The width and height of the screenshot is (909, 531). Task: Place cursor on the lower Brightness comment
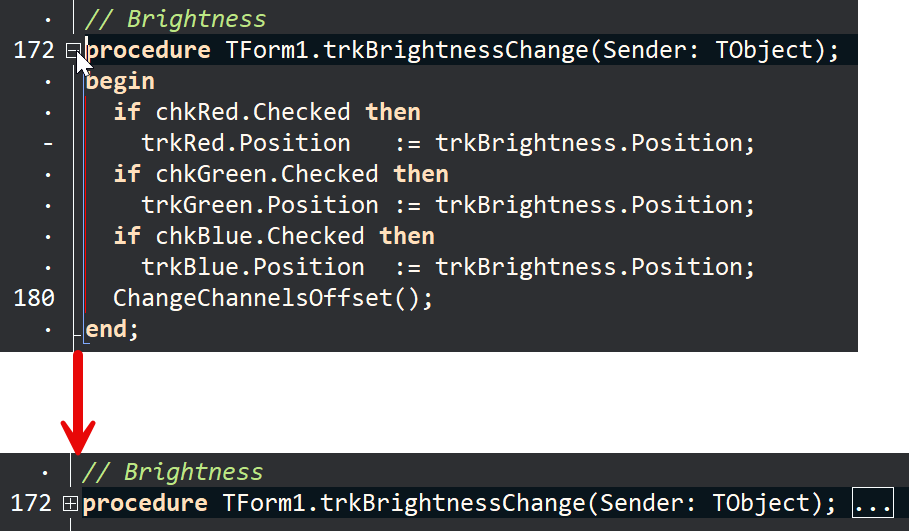(x=173, y=472)
